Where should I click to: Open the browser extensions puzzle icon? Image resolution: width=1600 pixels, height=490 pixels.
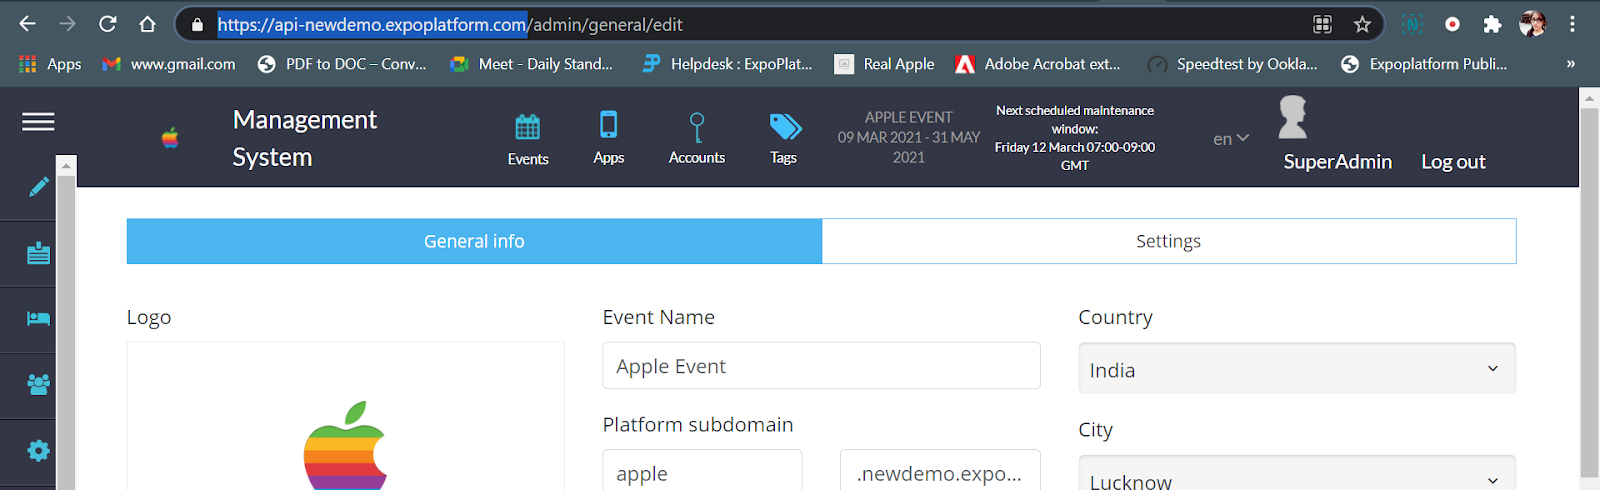(1492, 24)
